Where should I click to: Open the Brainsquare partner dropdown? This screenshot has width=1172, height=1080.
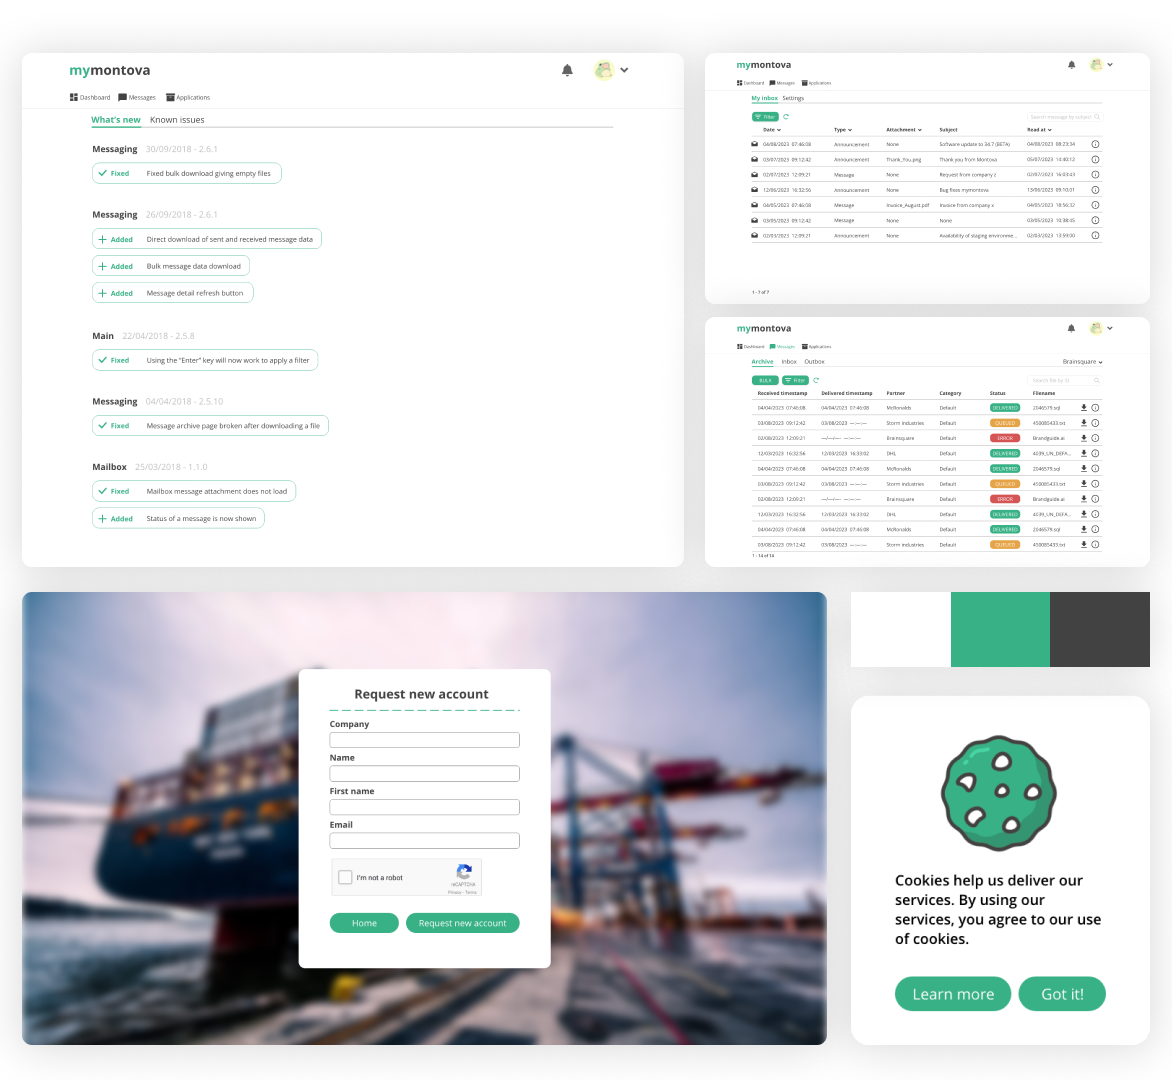(1082, 362)
